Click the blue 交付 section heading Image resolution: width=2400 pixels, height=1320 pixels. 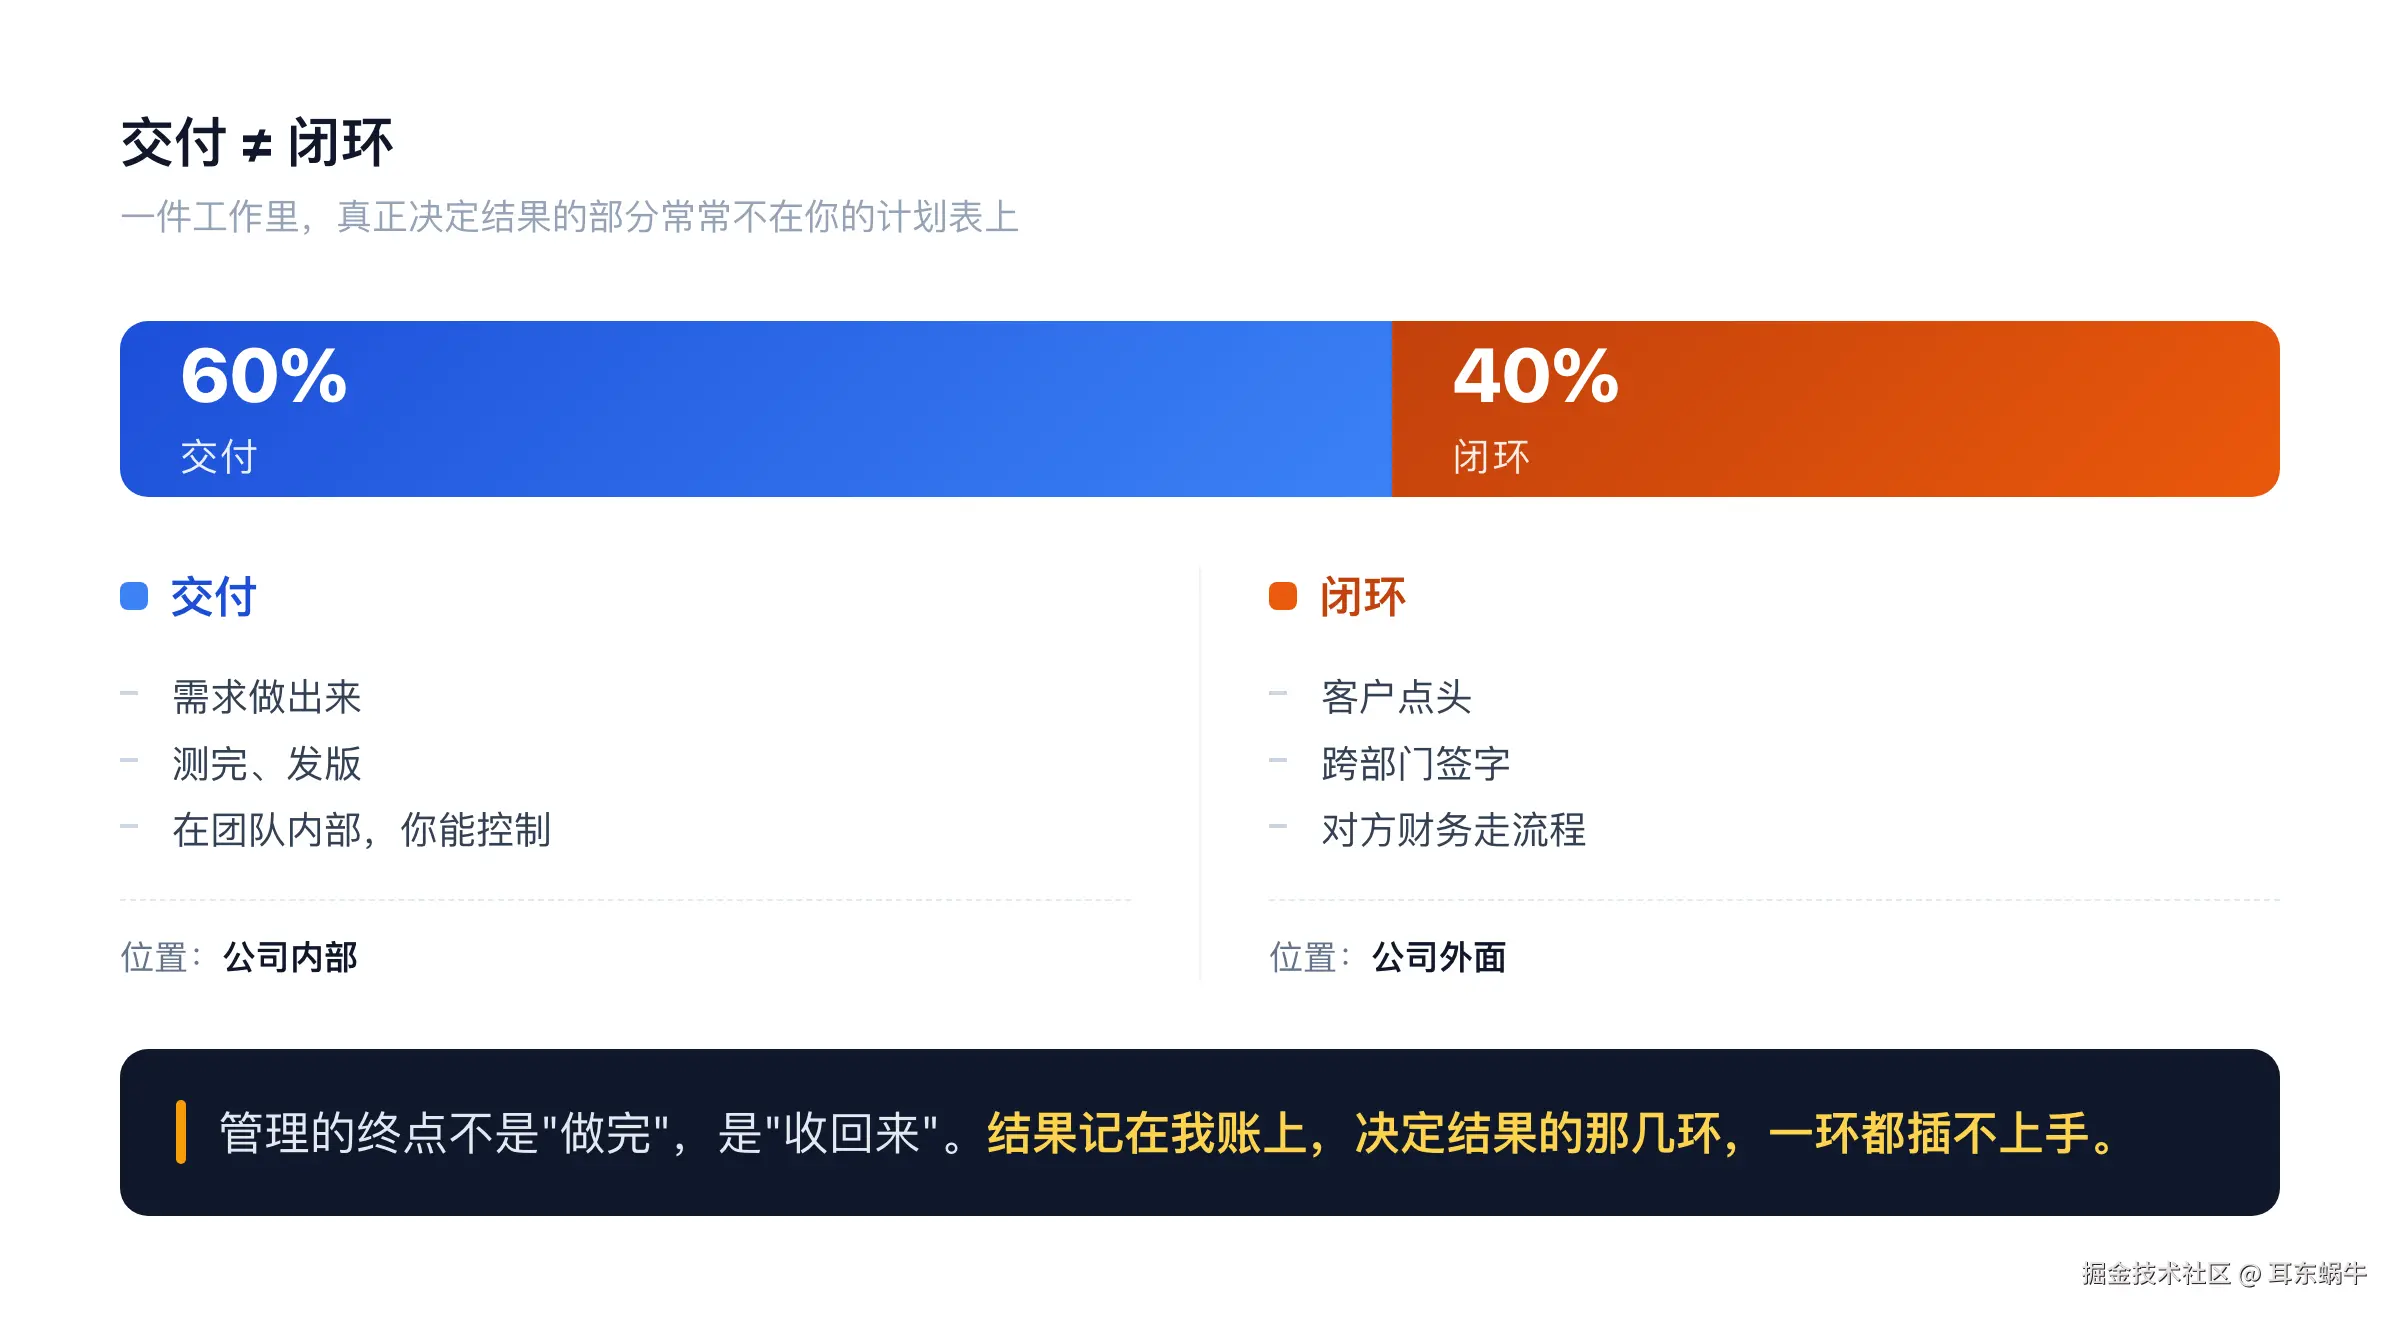point(214,597)
